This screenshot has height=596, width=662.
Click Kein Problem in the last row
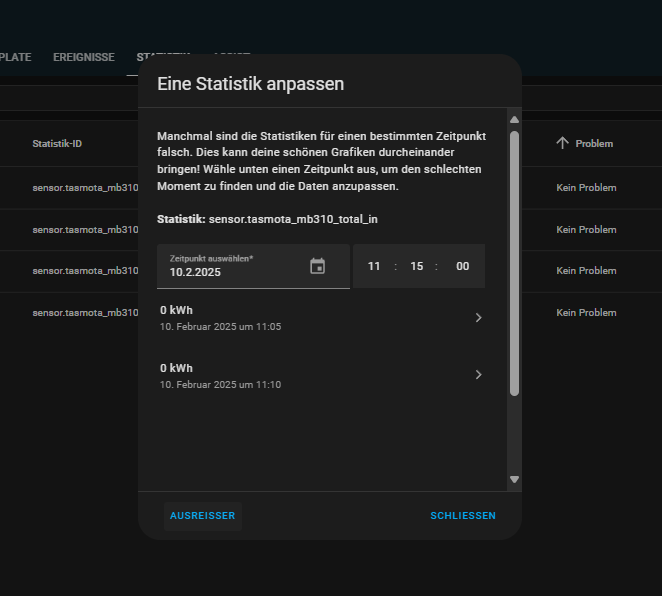tap(586, 313)
